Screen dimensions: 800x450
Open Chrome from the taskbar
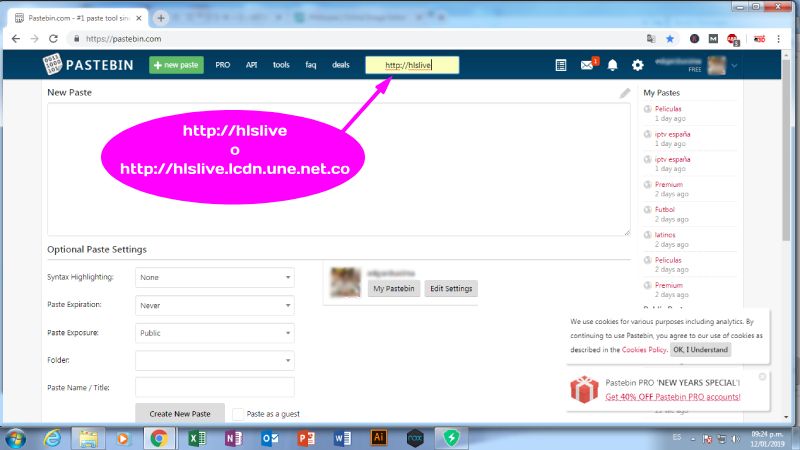159,438
